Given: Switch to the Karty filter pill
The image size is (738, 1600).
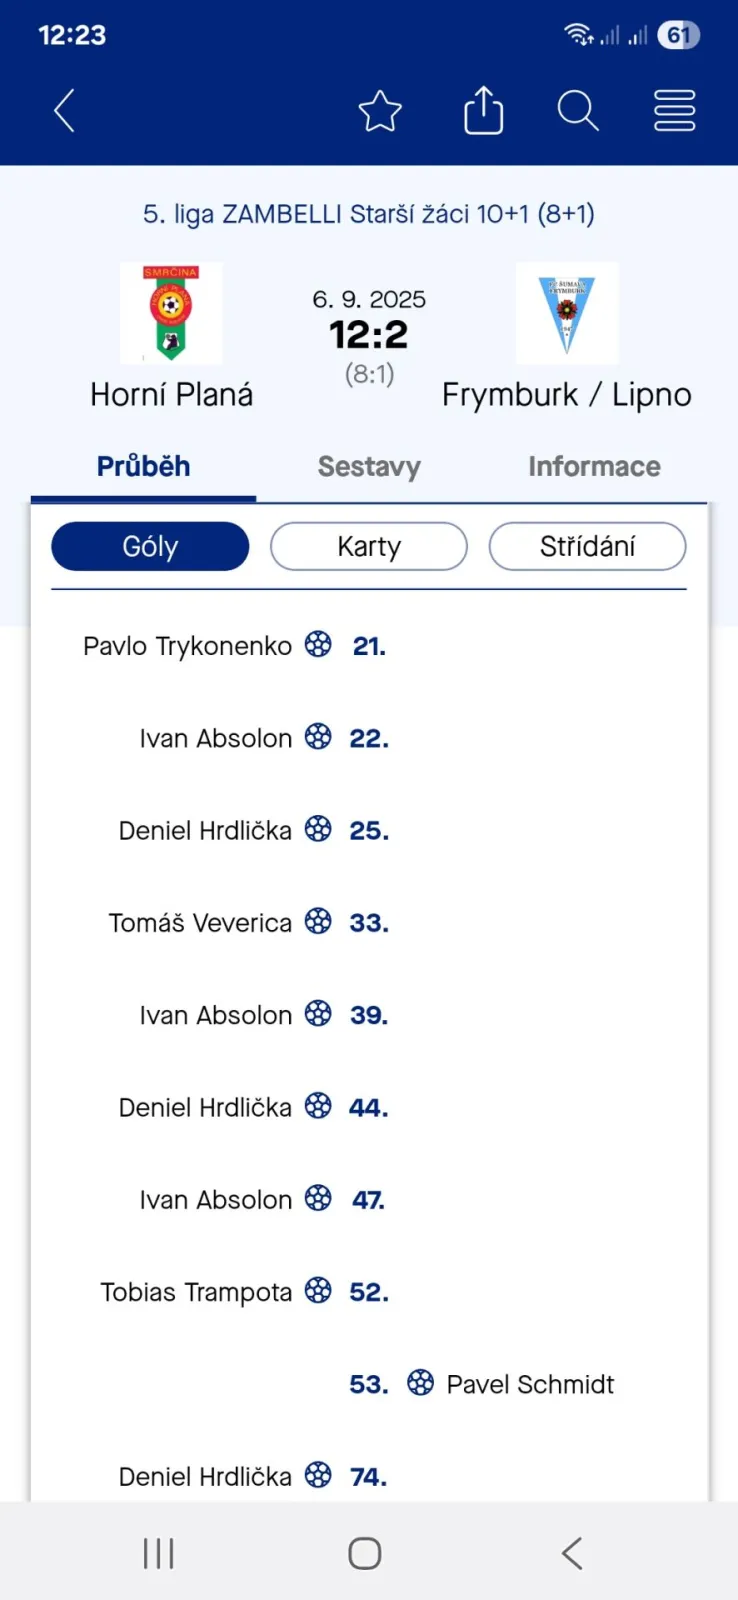Looking at the screenshot, I should point(369,547).
